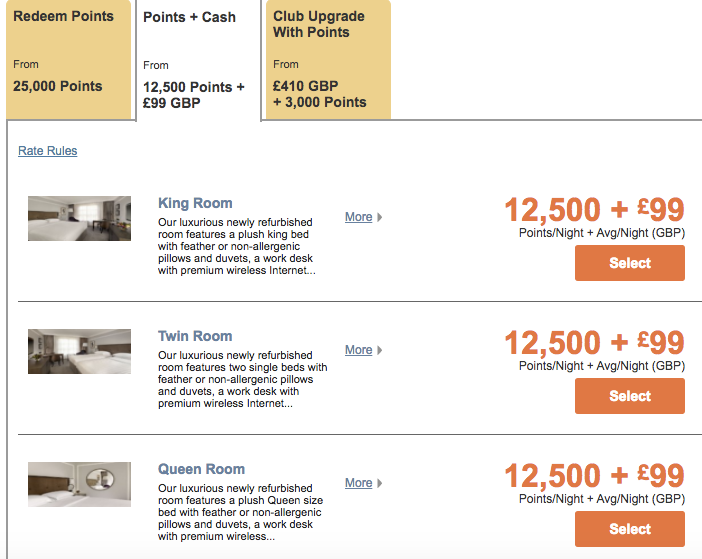The image size is (702, 559).
Task: Switch to Points + Cash tab
Action: pos(197,60)
